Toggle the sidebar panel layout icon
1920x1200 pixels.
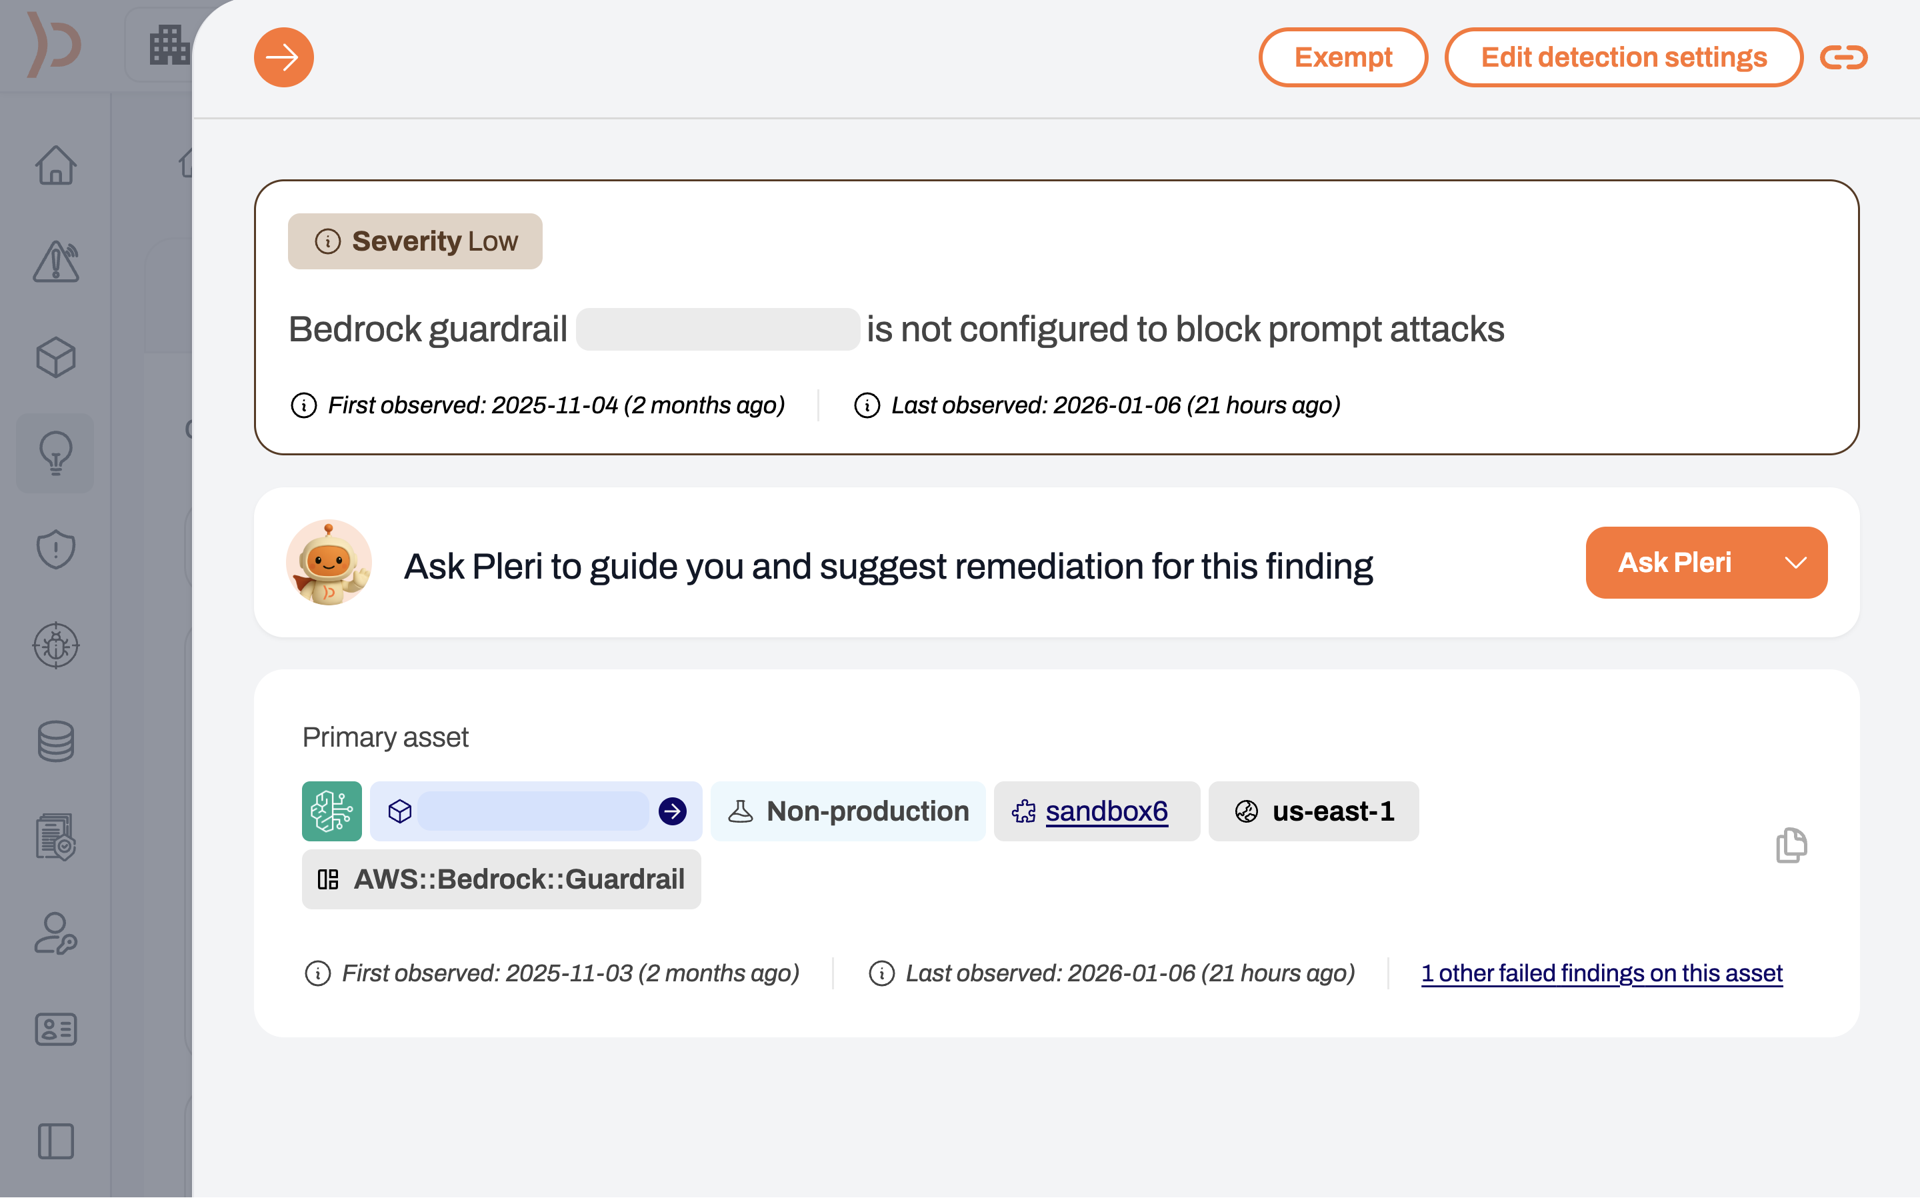point(56,1141)
